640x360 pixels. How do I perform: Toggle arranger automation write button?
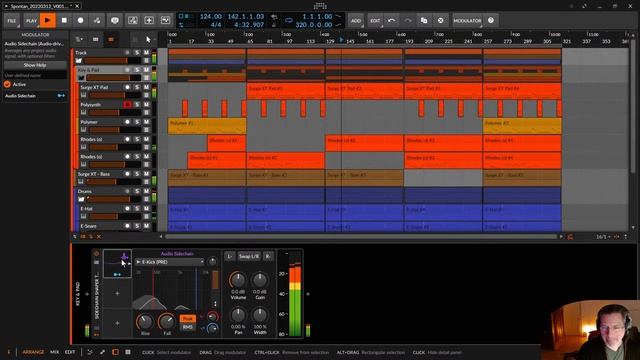coord(97,20)
